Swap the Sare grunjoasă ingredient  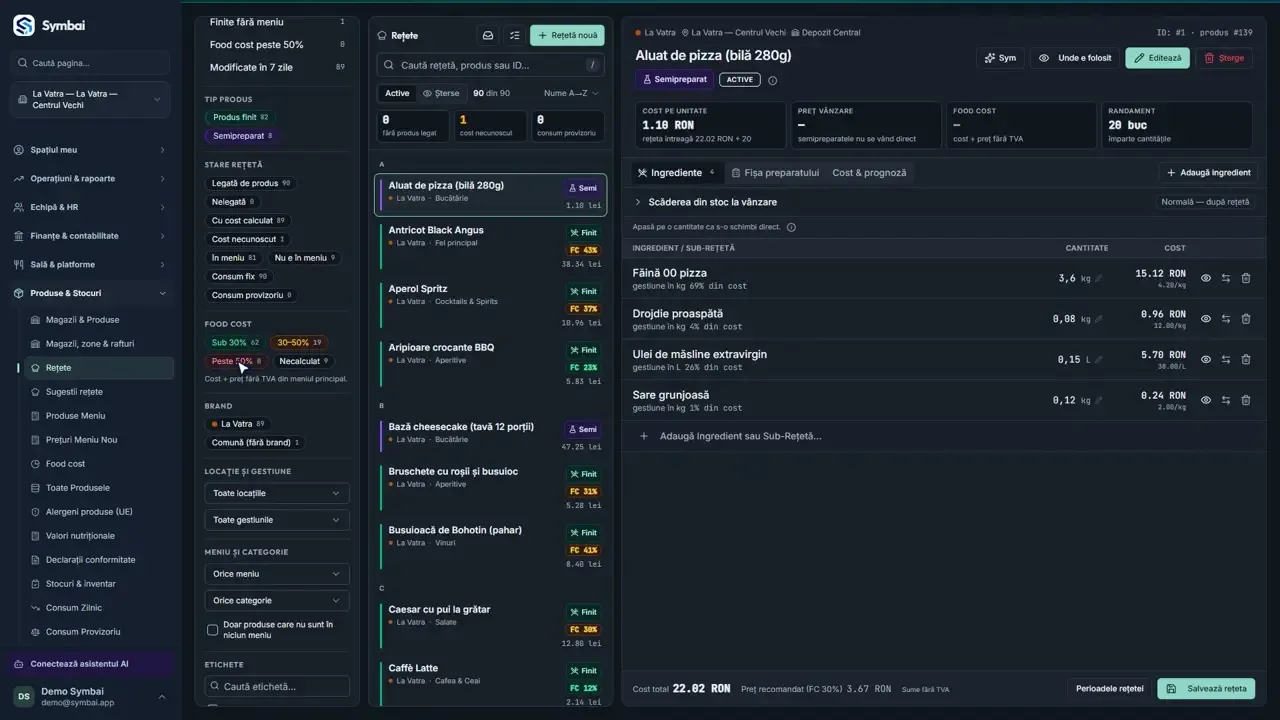[x=1226, y=400]
